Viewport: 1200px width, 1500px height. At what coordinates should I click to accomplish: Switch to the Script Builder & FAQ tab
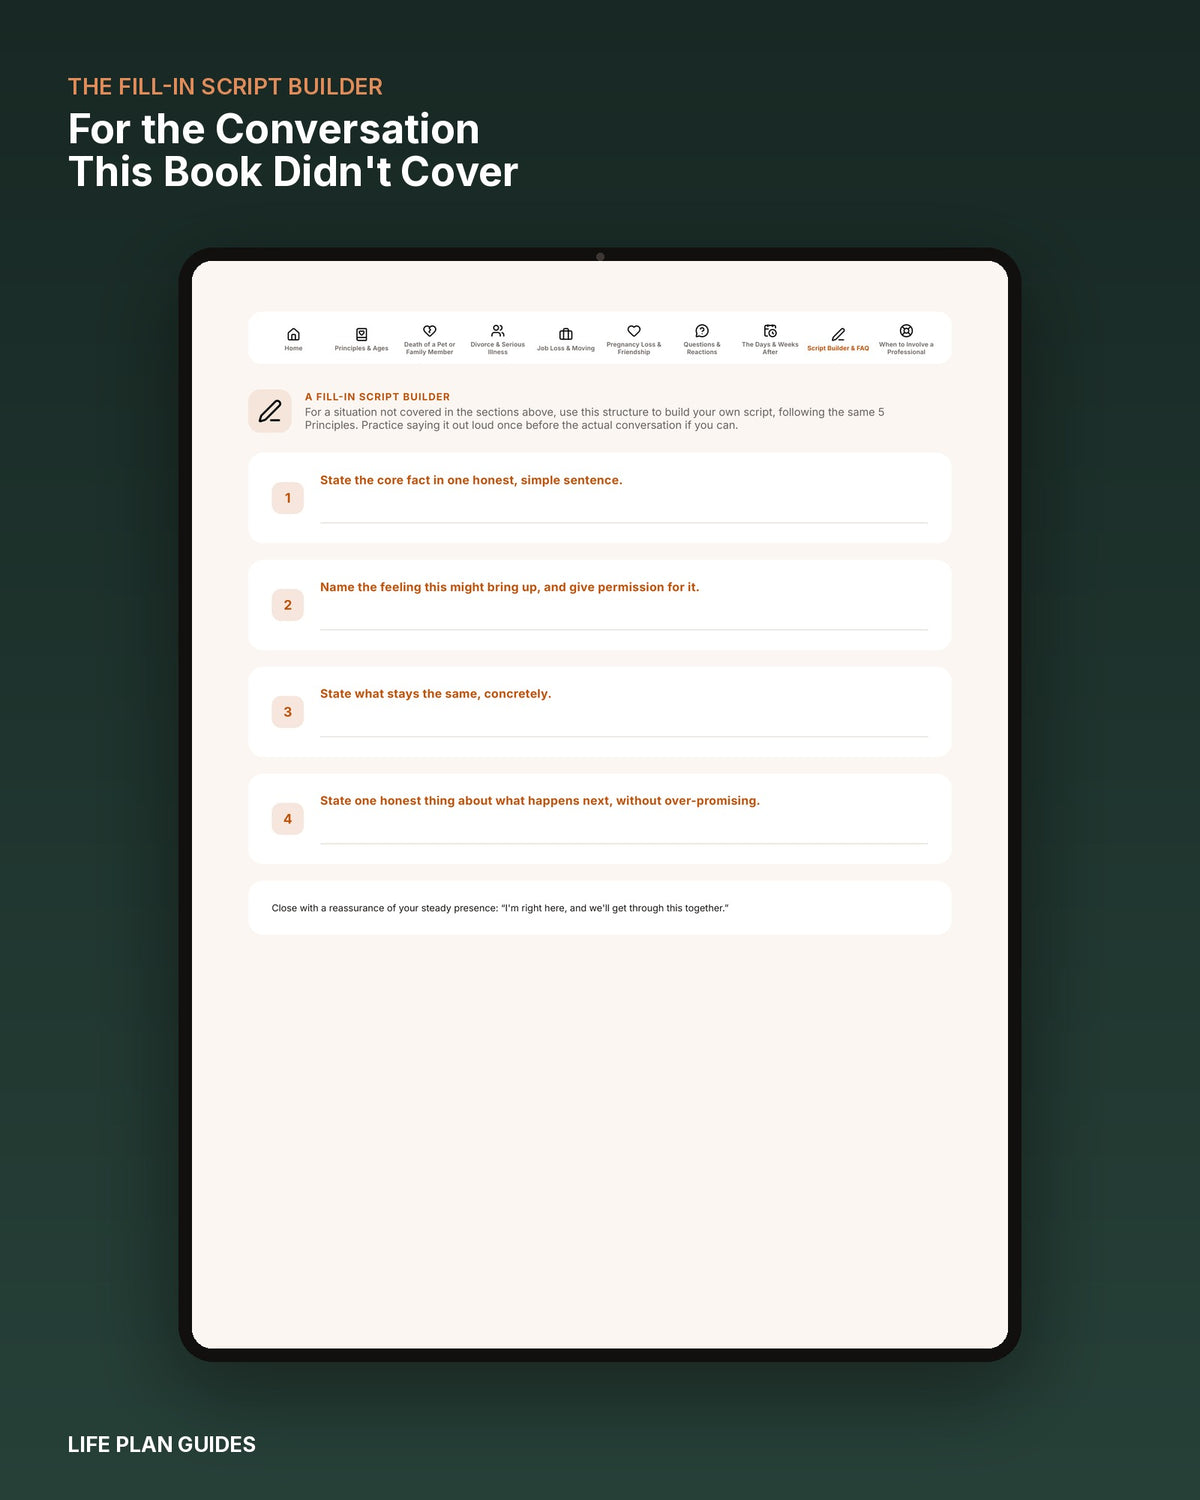838,339
